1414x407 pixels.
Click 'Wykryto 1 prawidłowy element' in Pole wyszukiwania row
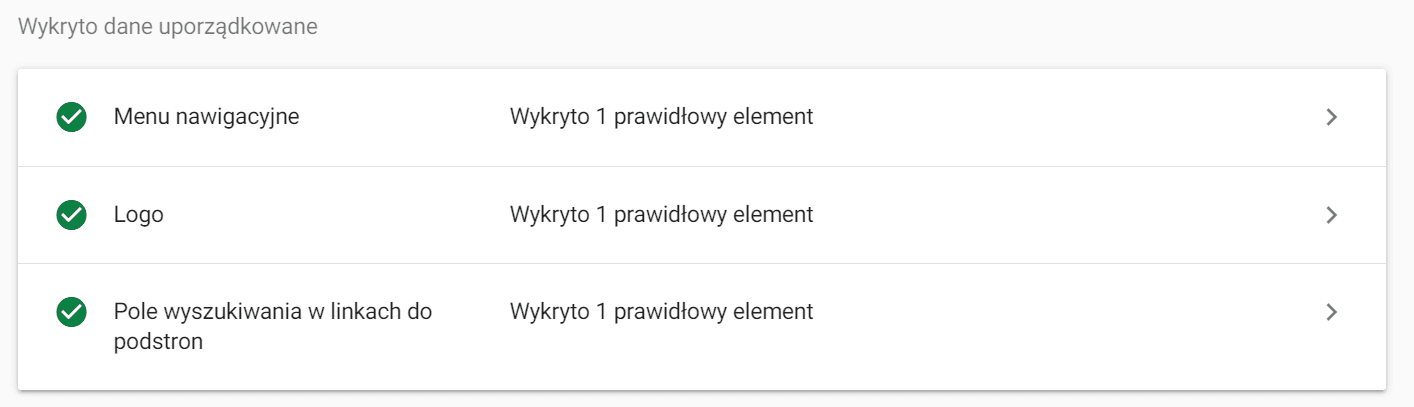(661, 312)
